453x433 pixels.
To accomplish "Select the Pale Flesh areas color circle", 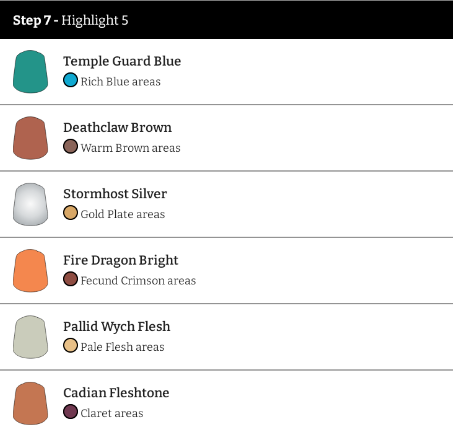I will (70, 346).
